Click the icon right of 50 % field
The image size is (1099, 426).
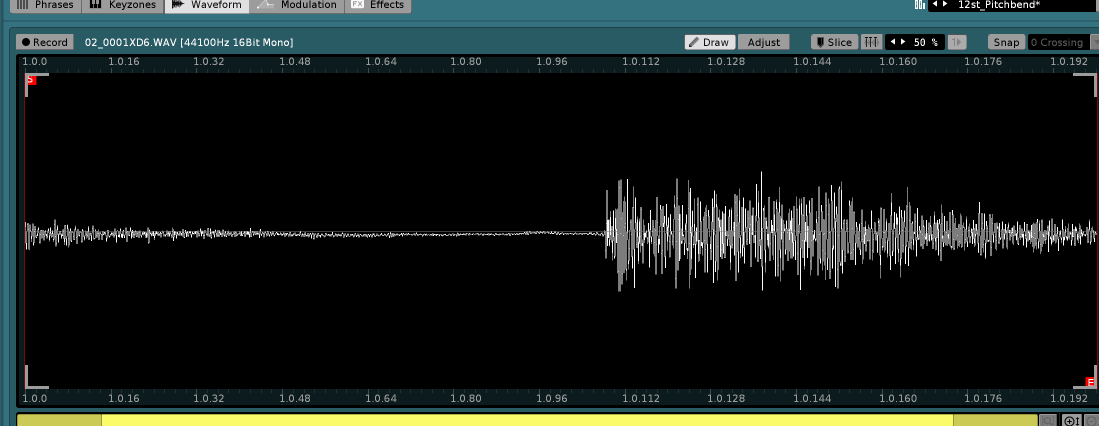(x=957, y=42)
